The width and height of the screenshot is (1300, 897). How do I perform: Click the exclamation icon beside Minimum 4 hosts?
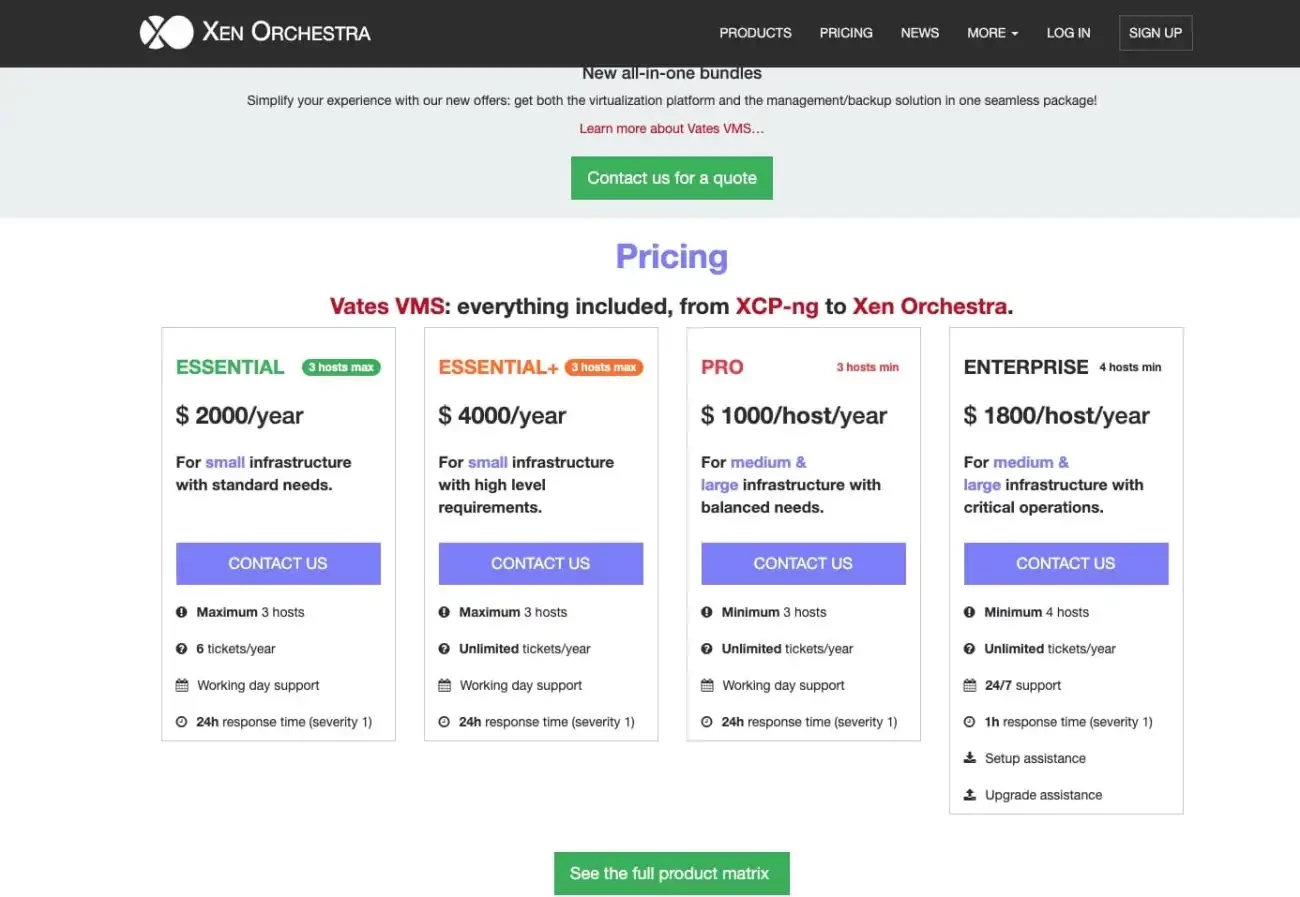(x=969, y=612)
